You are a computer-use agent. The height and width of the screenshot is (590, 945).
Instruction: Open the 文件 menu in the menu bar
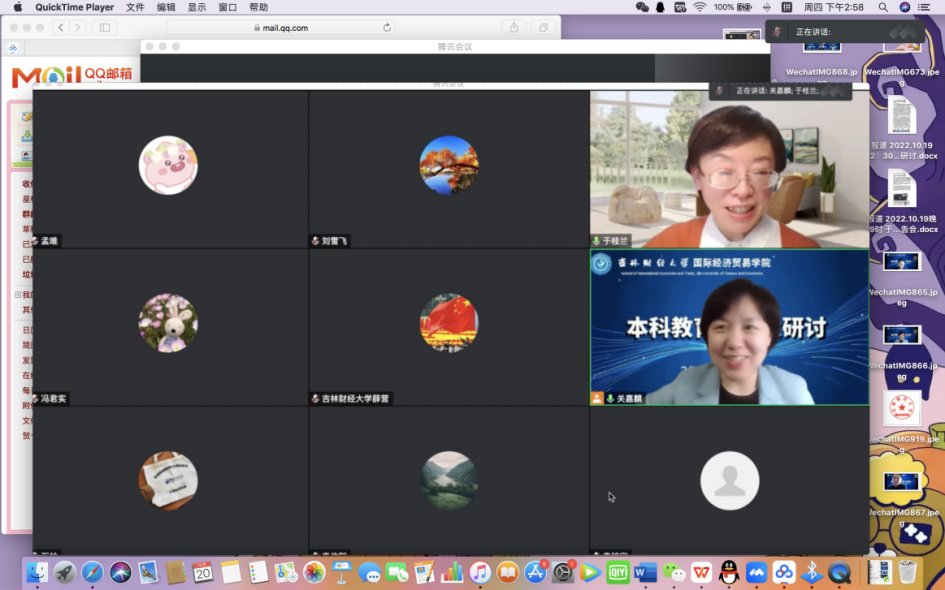135,7
